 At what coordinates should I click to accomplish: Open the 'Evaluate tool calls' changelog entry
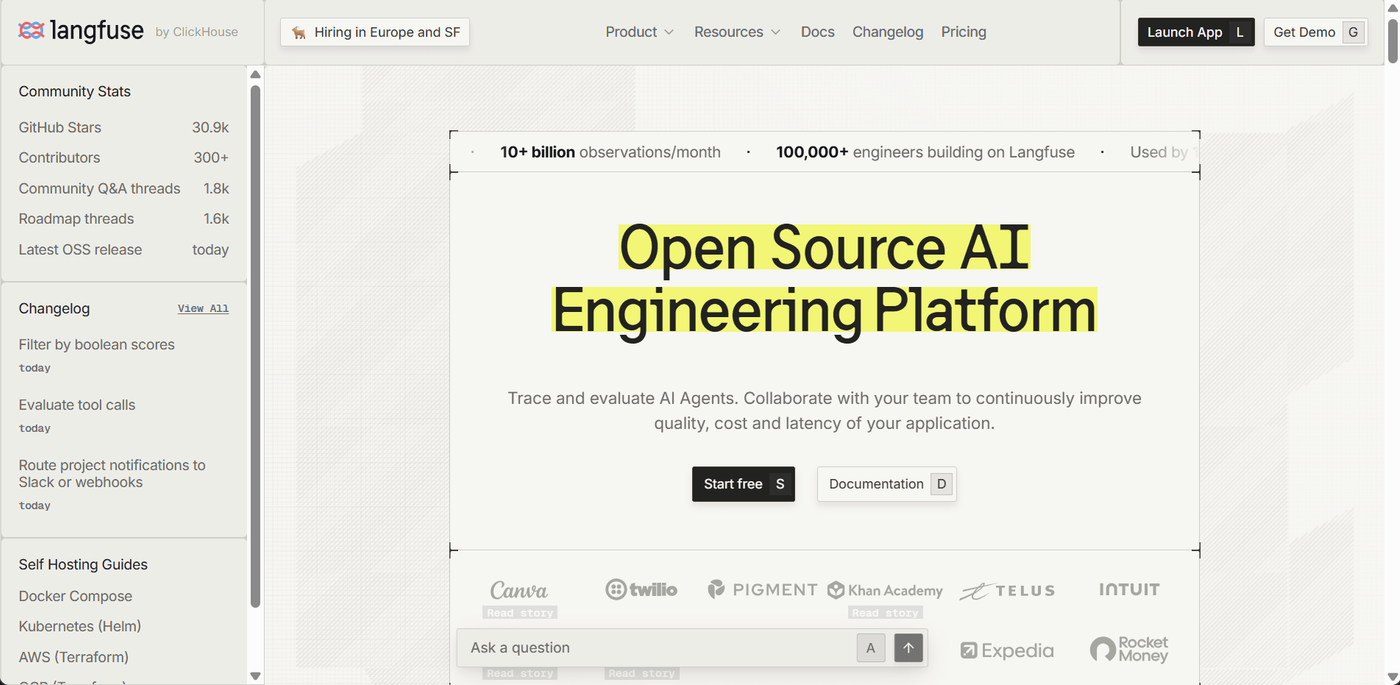pos(77,405)
